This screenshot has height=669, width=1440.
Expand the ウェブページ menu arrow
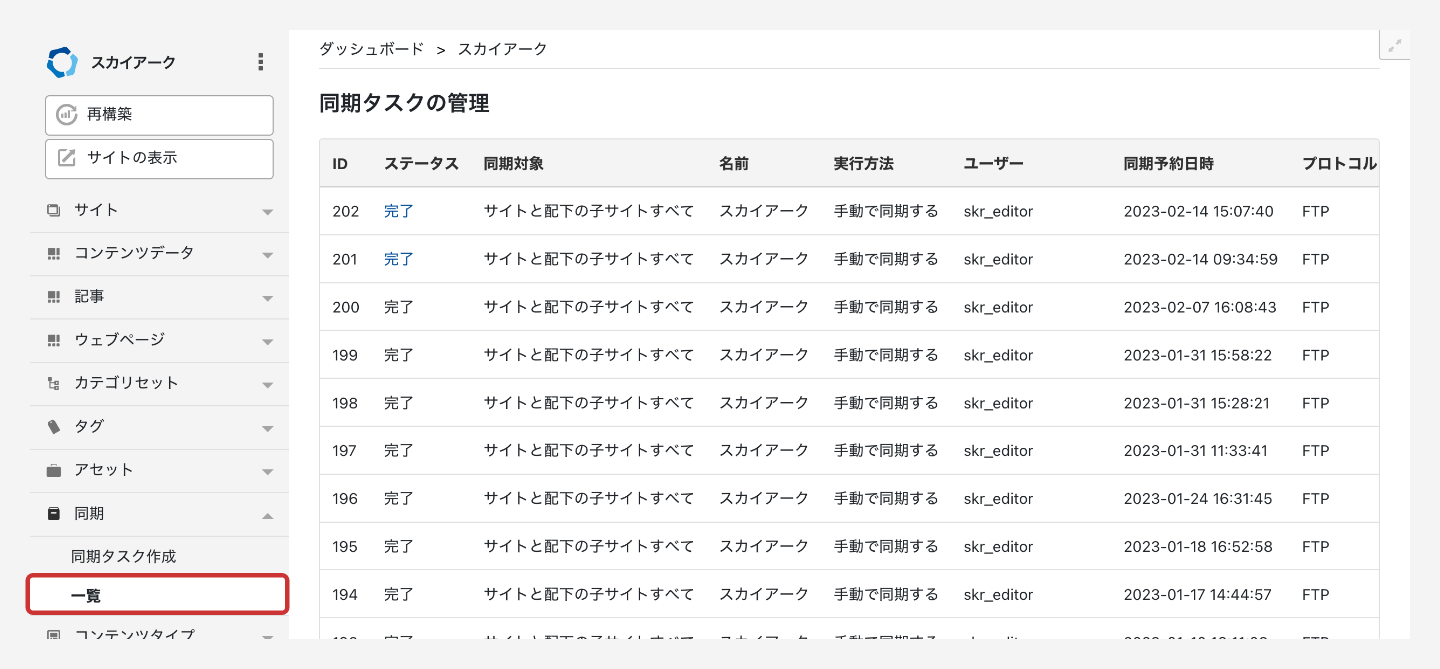[x=267, y=341]
